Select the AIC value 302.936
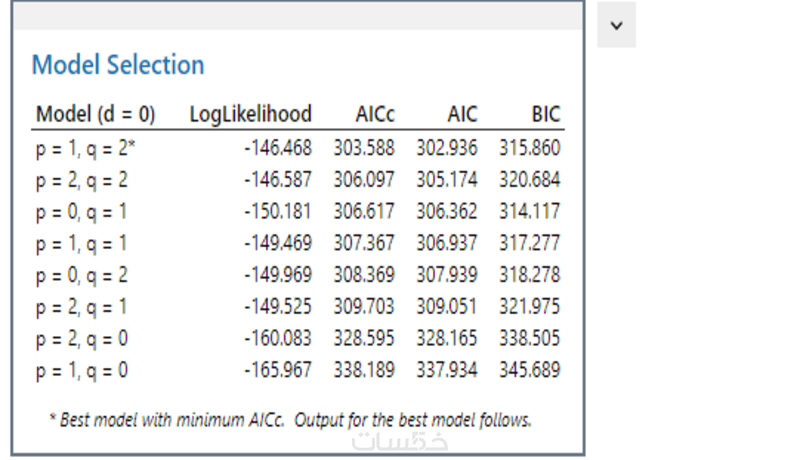The height and width of the screenshot is (460, 800). [x=447, y=148]
